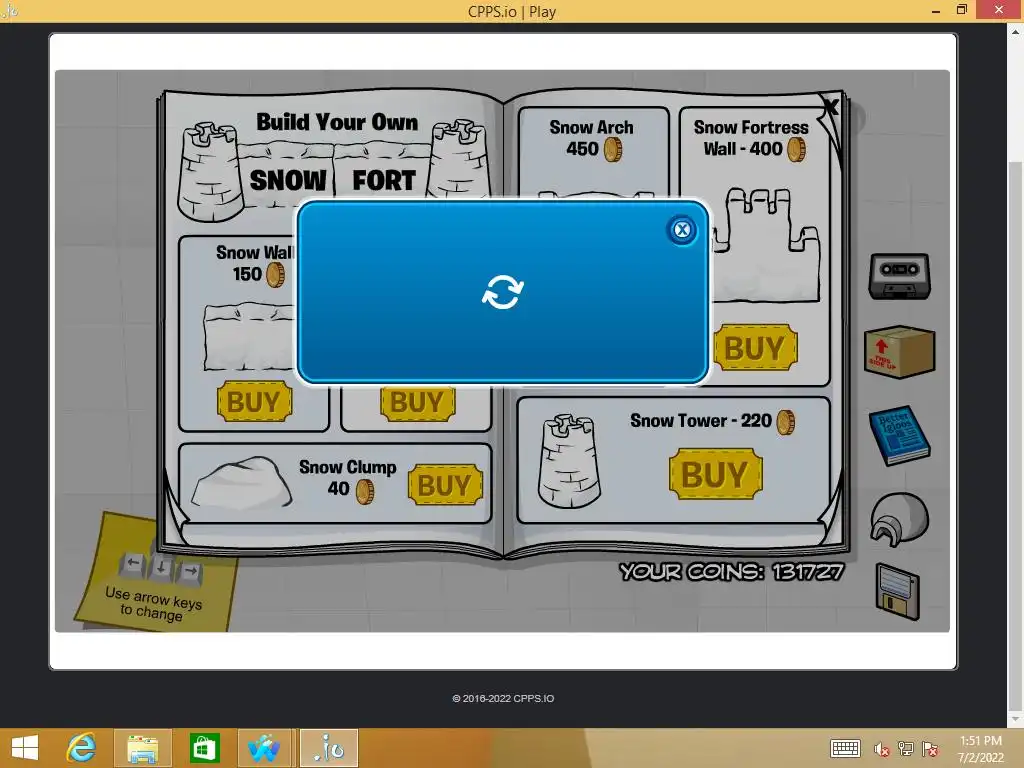The image size is (1024, 768).
Task: Open the cassette tape music icon
Action: (899, 276)
